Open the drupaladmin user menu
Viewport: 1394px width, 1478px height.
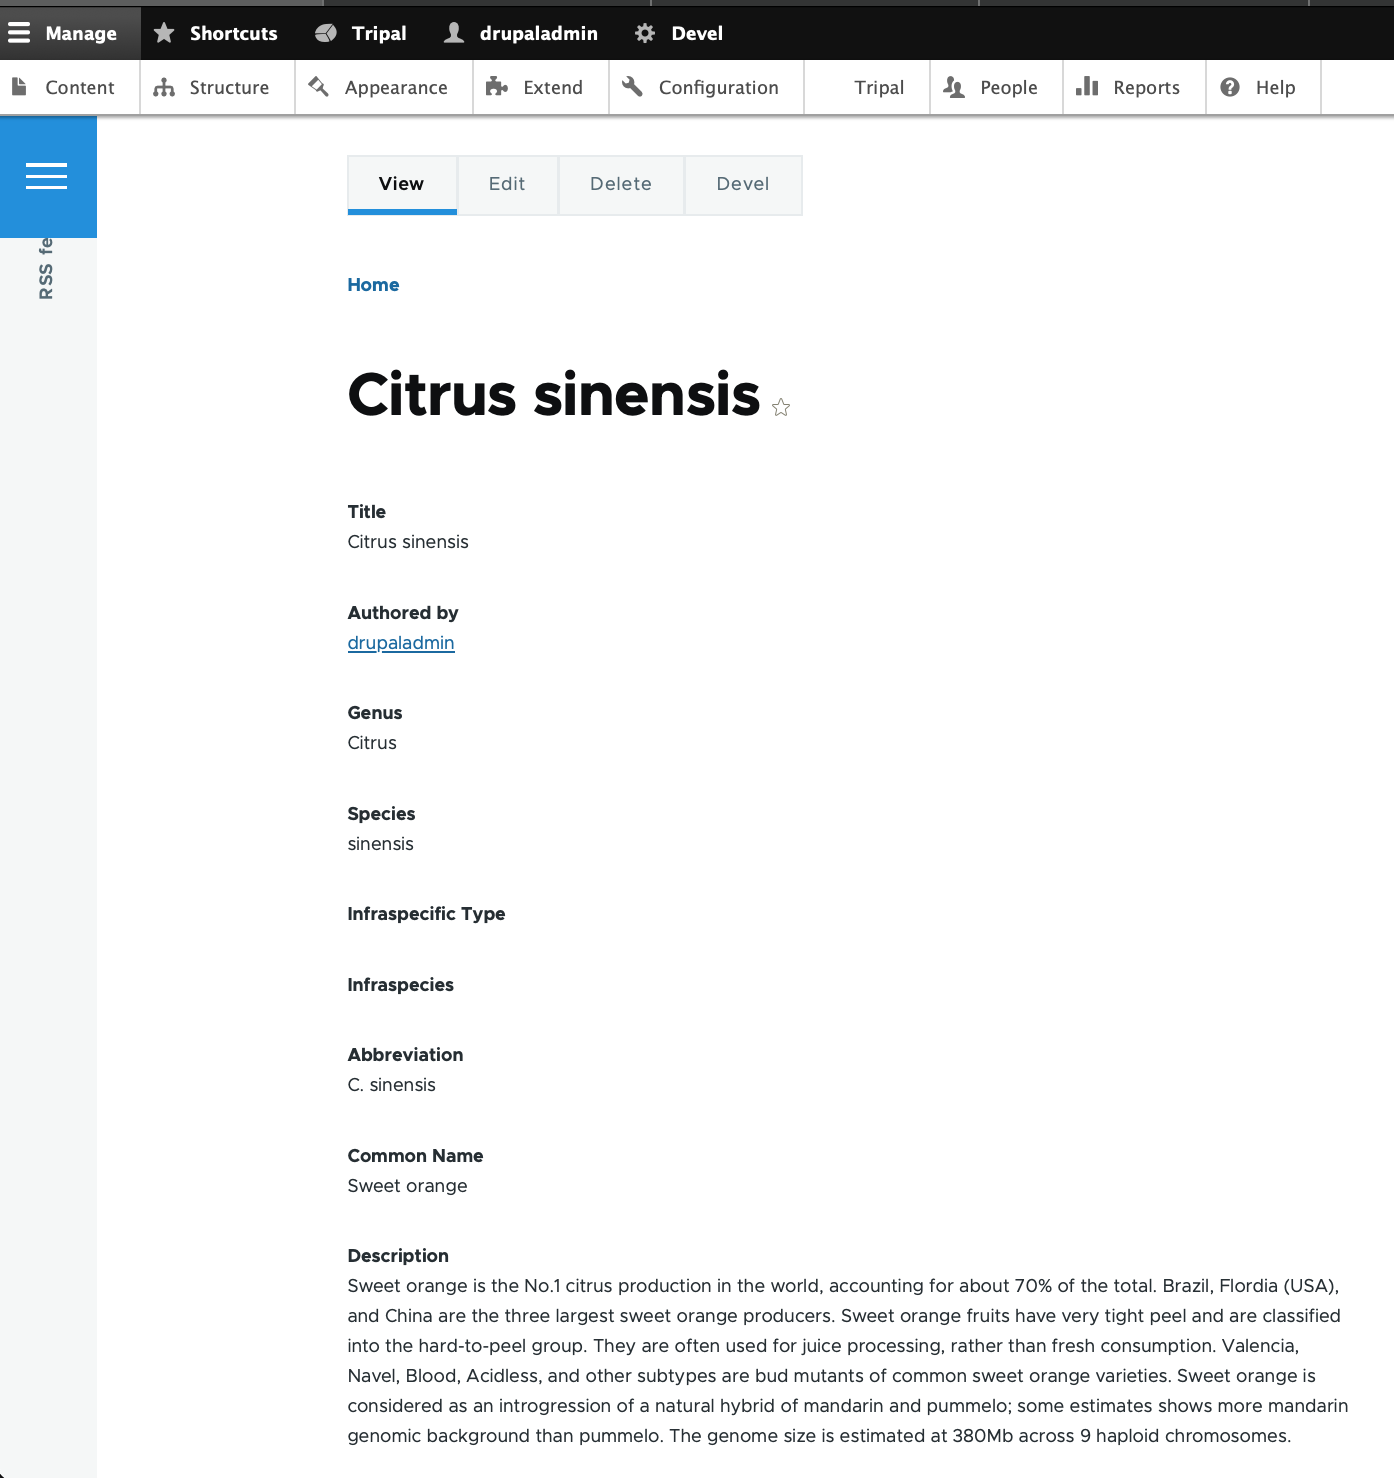521,33
